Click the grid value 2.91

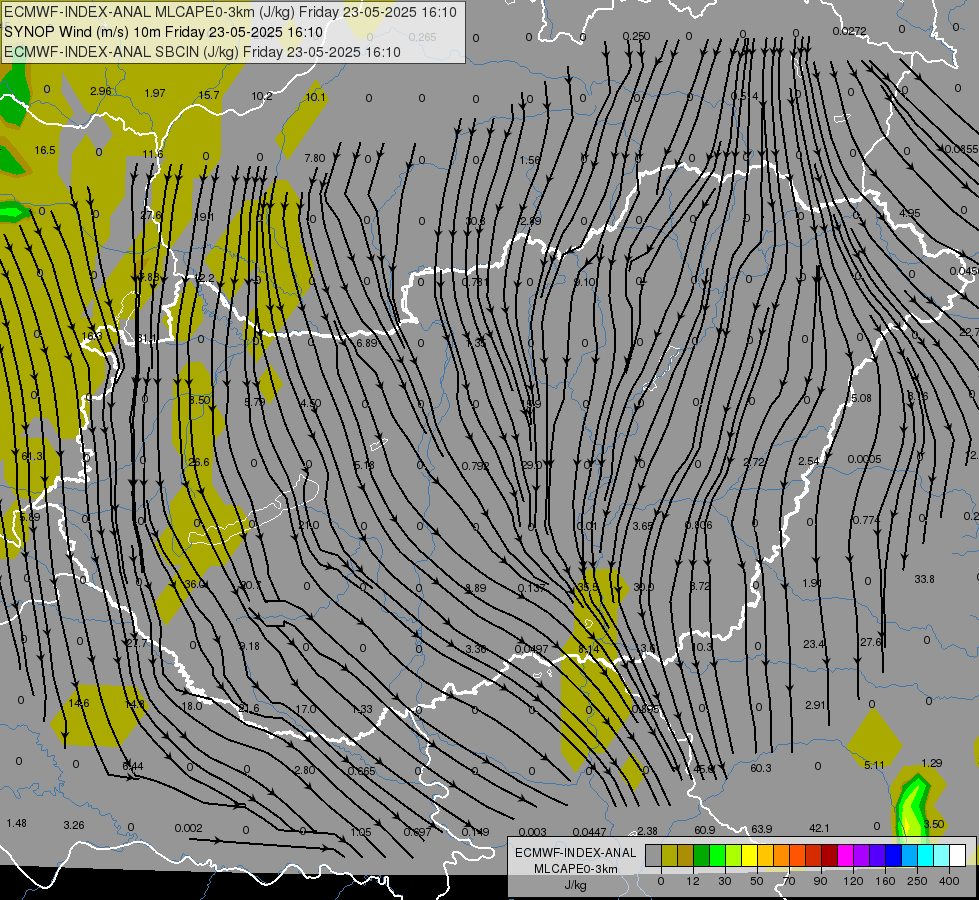[x=815, y=705]
